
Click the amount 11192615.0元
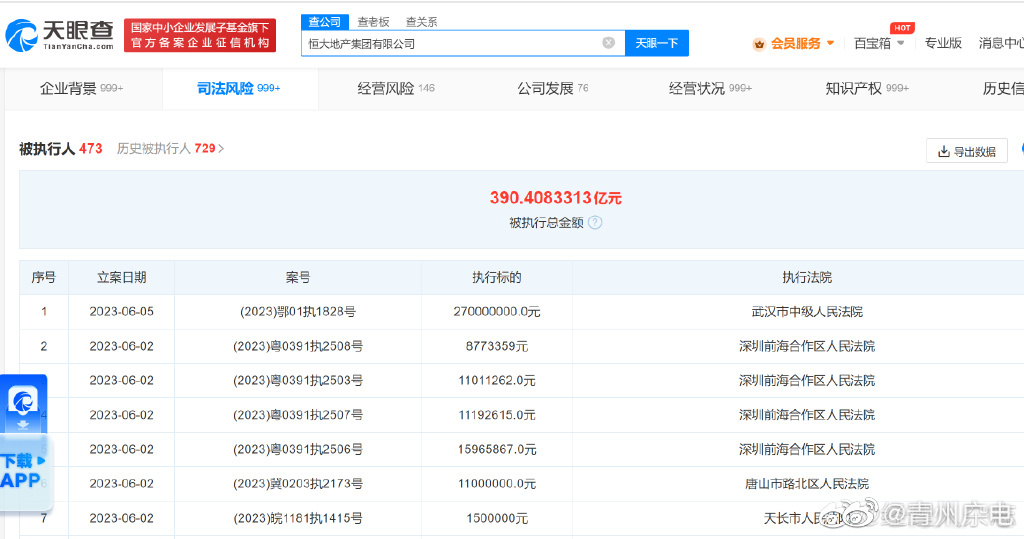497,416
